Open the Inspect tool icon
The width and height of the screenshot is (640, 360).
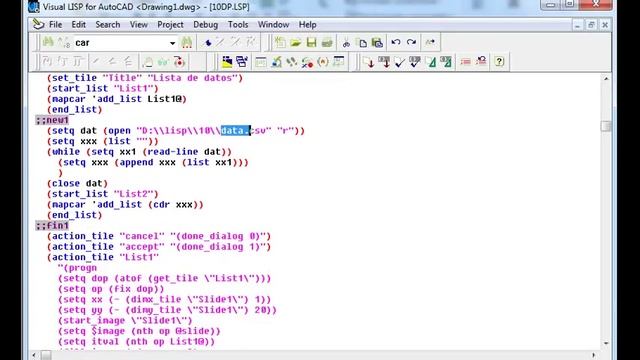pos(276,62)
